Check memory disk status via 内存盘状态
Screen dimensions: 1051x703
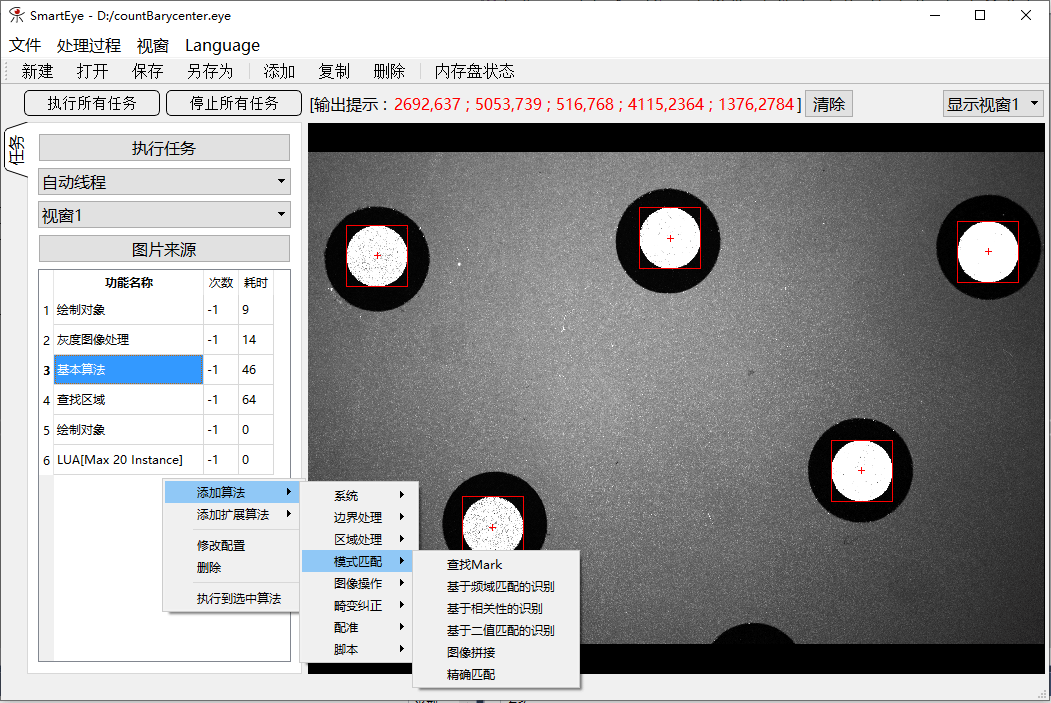pos(474,71)
